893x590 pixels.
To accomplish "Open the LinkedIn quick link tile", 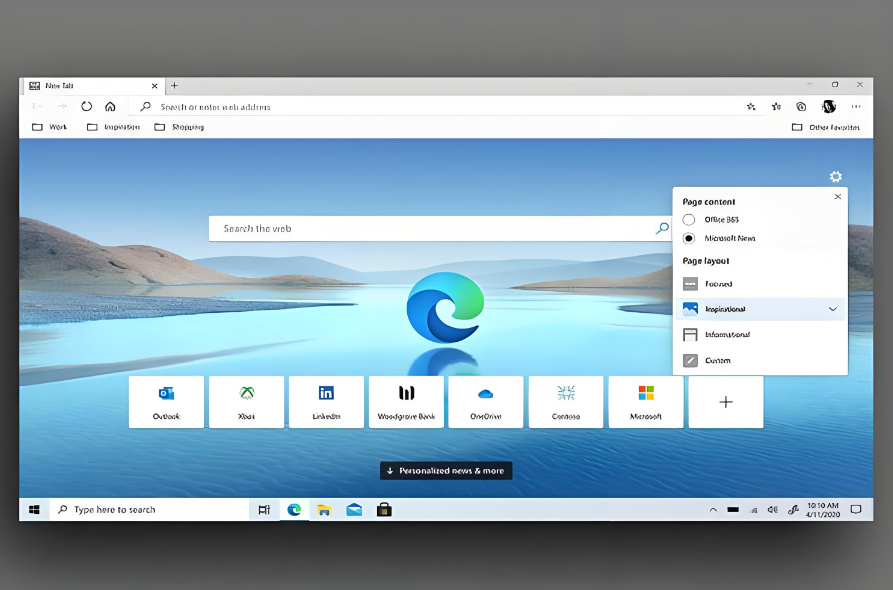I will [326, 401].
